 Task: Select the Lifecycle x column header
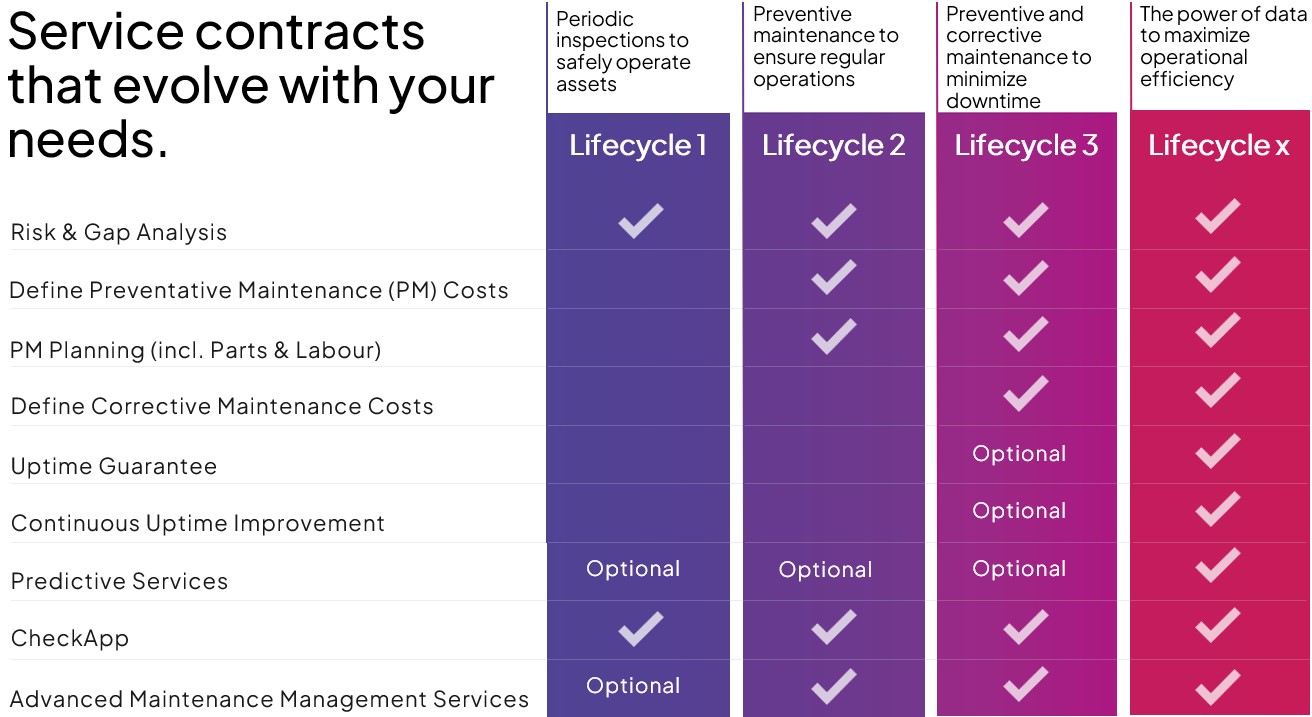click(x=1219, y=146)
